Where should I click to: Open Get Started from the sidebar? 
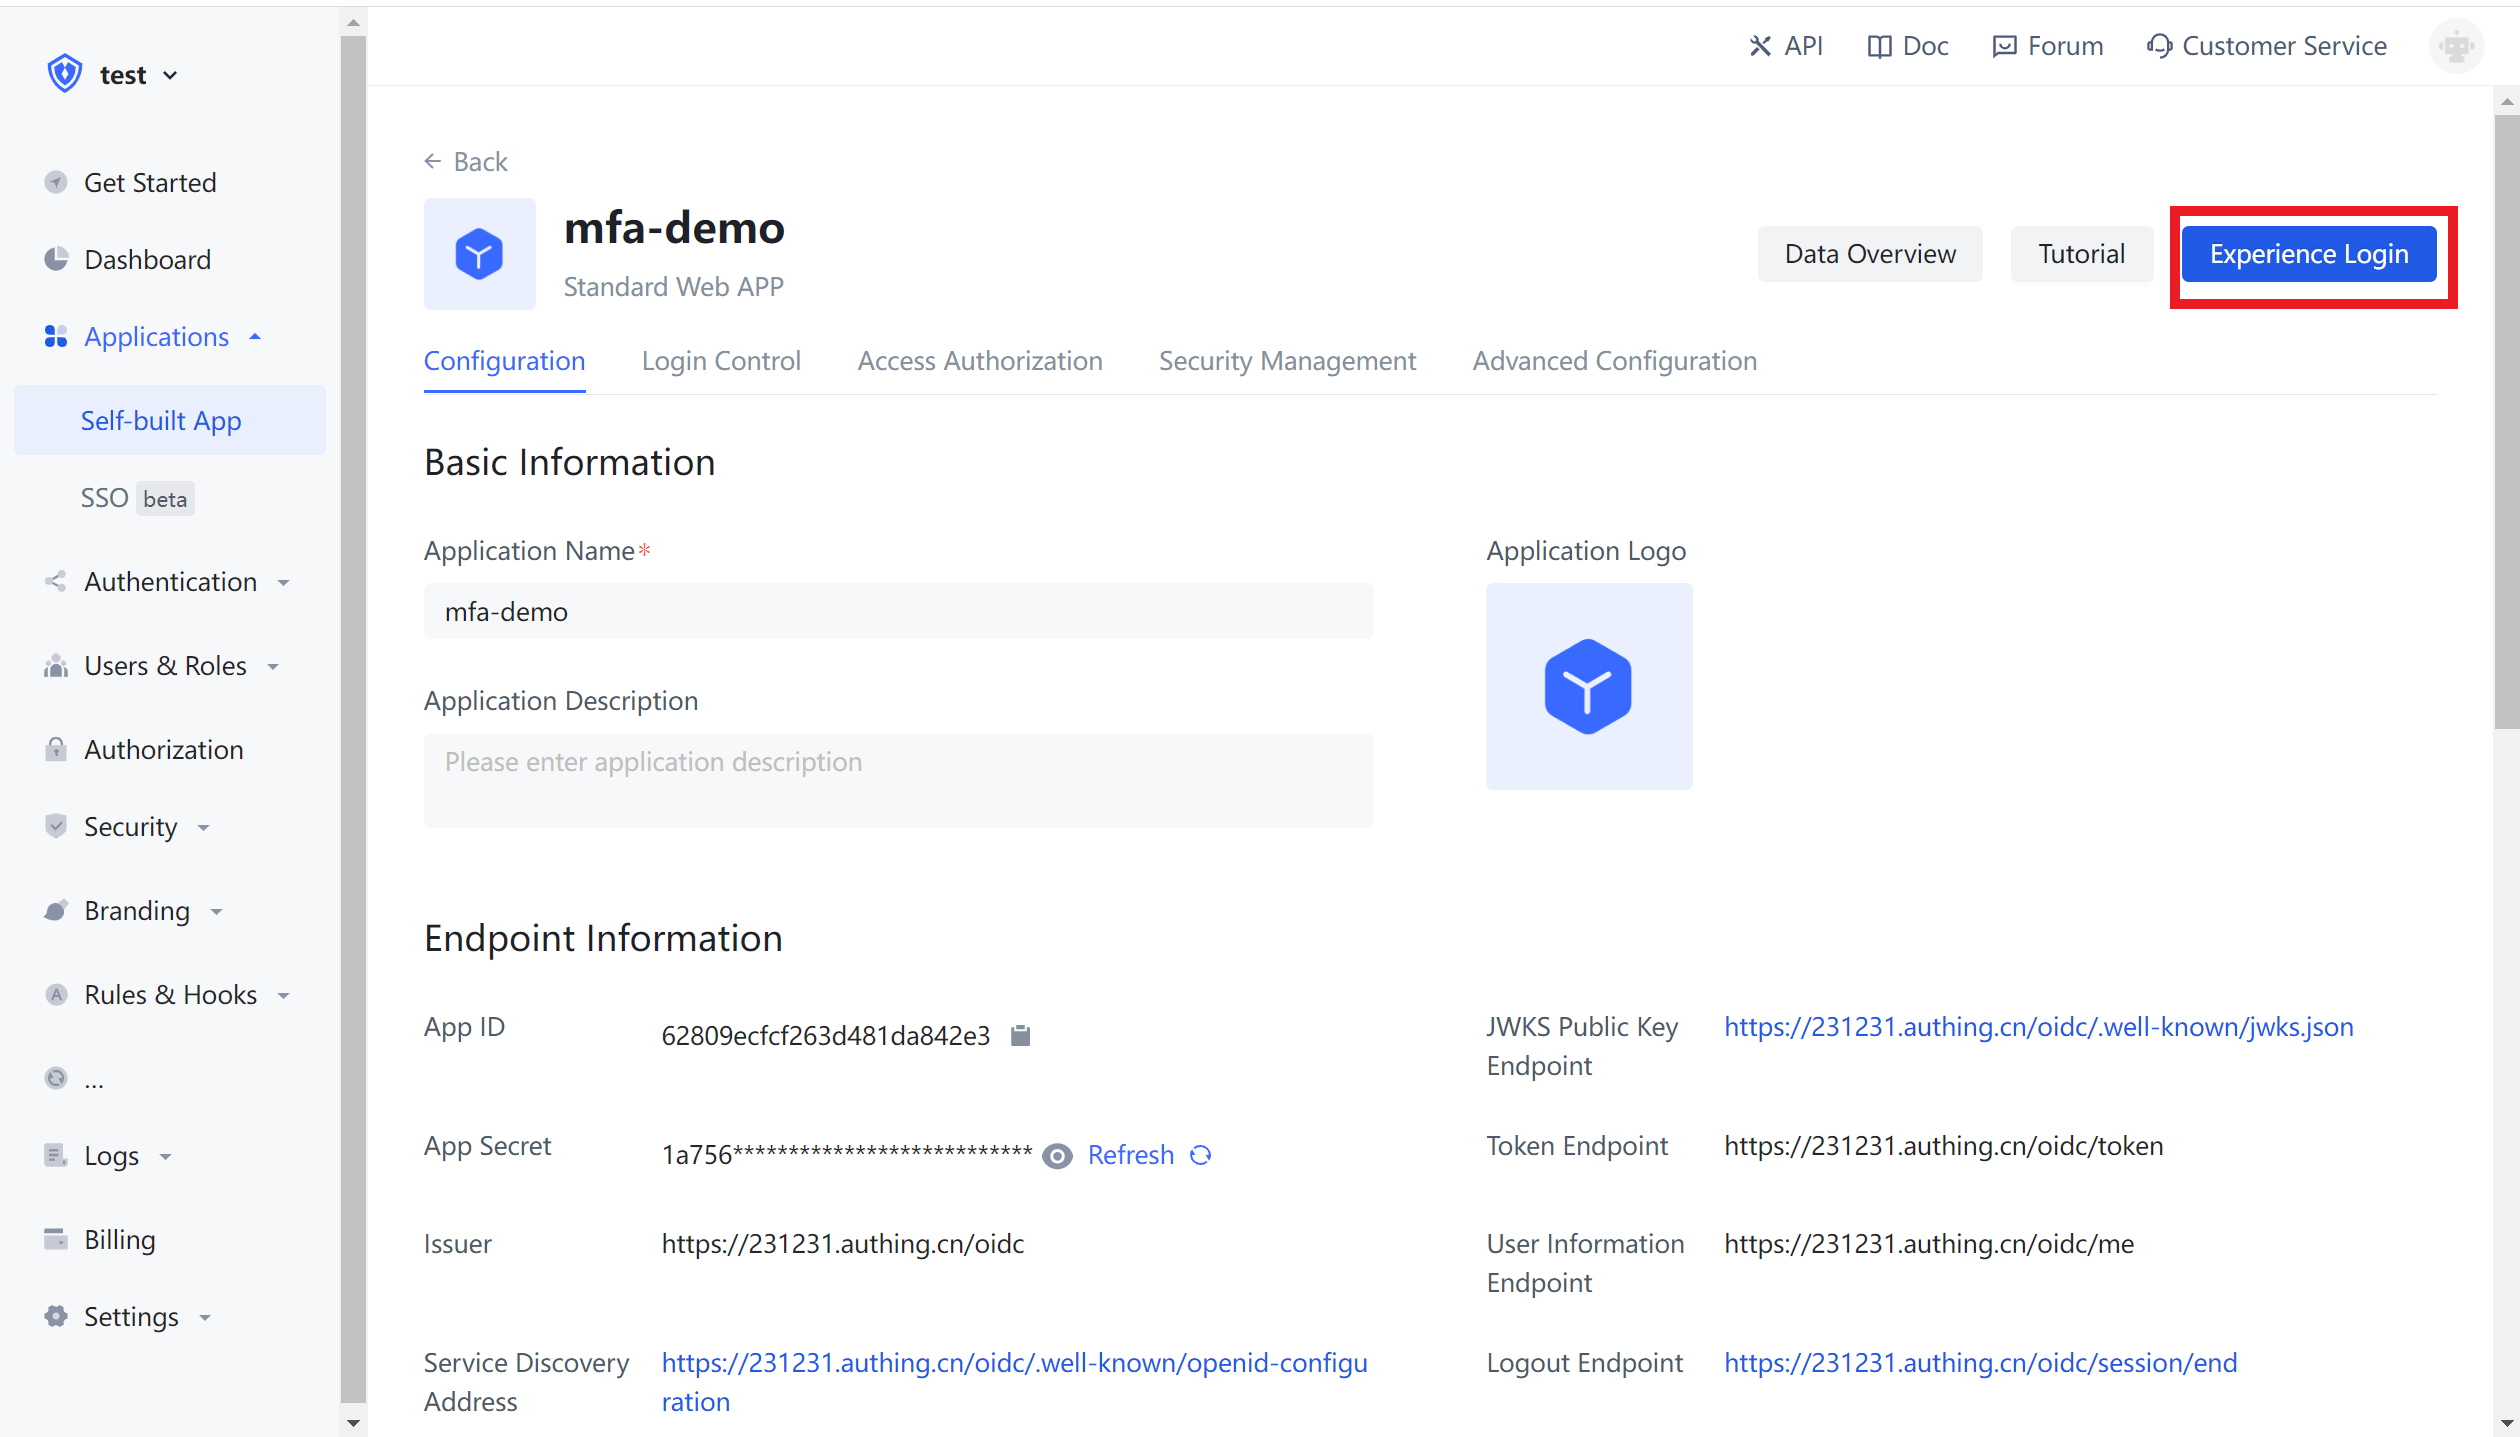pyautogui.click(x=150, y=182)
